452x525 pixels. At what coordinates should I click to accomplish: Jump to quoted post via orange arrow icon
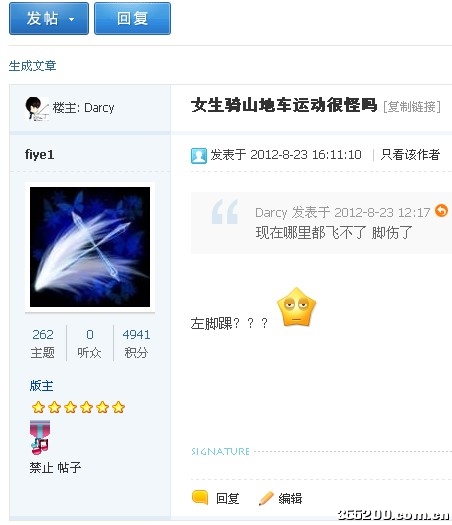click(x=441, y=211)
